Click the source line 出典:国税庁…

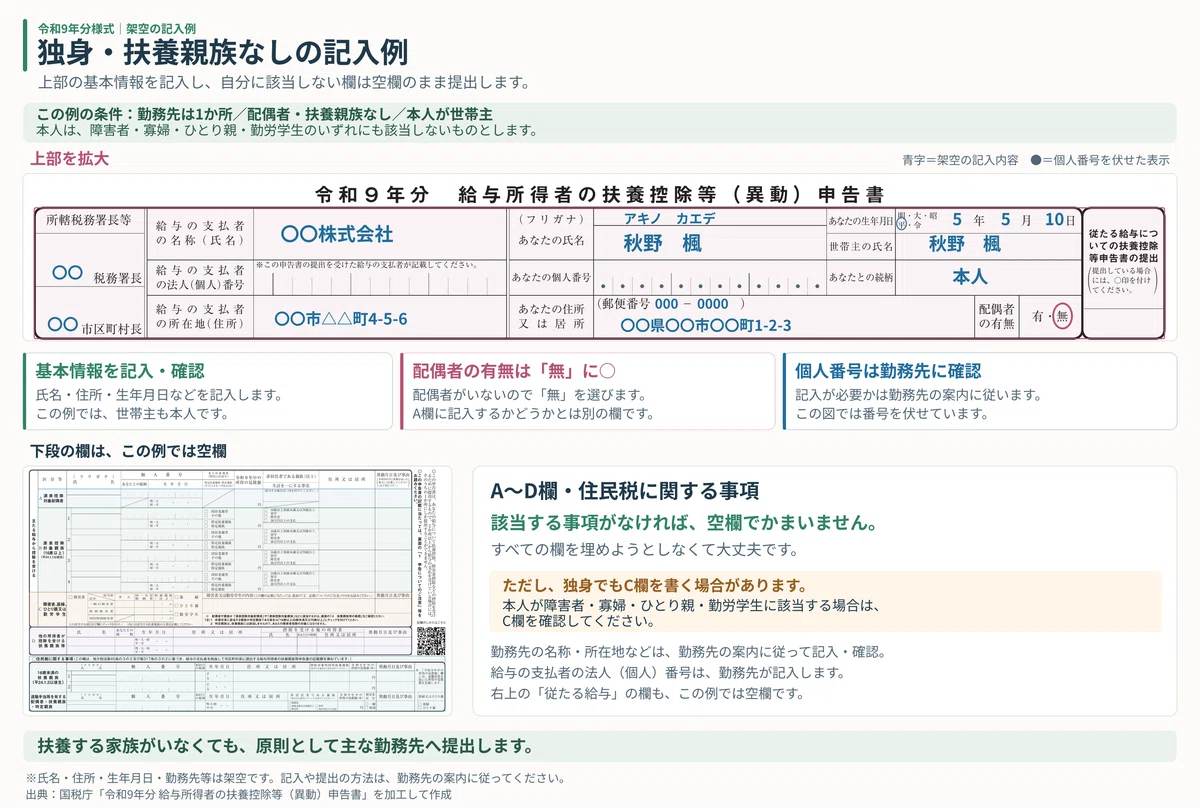pyautogui.click(x=238, y=794)
